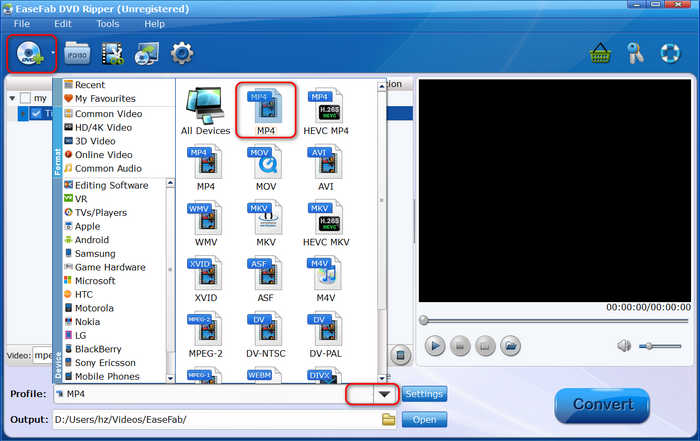Adjust the preview volume slider
The height and width of the screenshot is (441, 700).
tap(660, 346)
